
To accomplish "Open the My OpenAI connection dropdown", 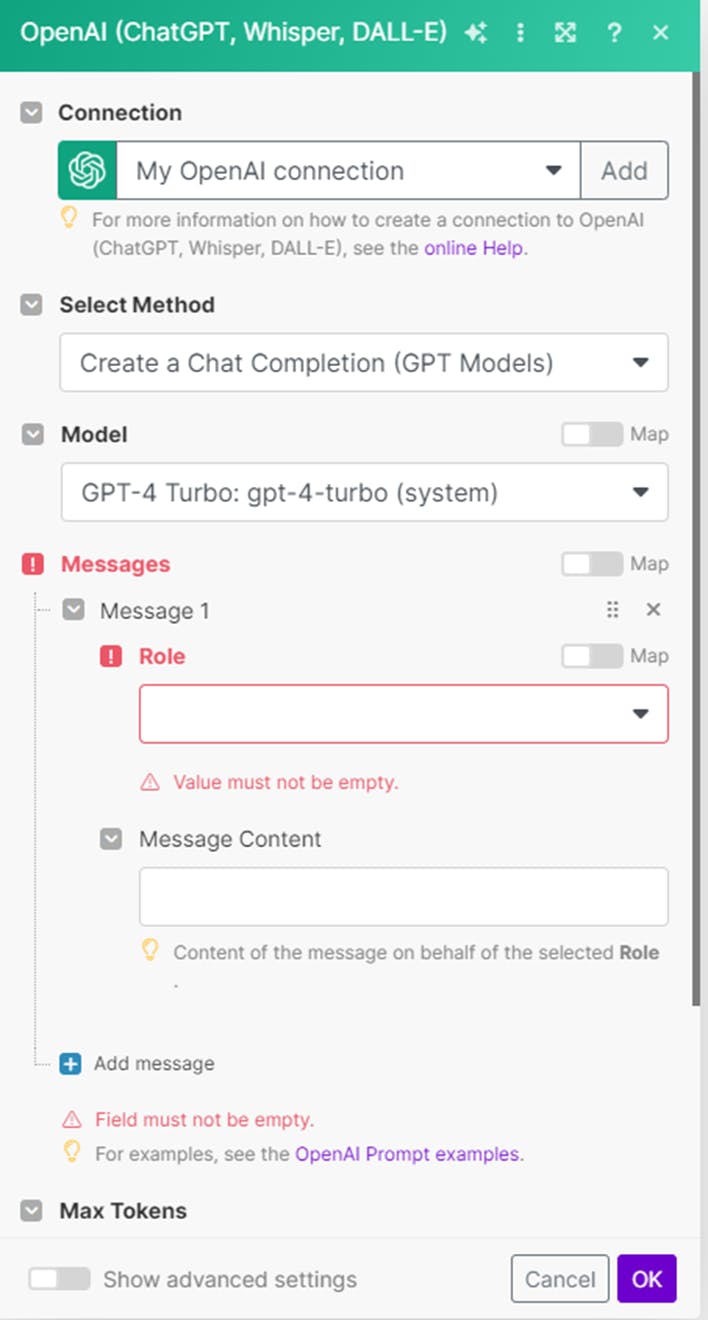I will point(348,171).
